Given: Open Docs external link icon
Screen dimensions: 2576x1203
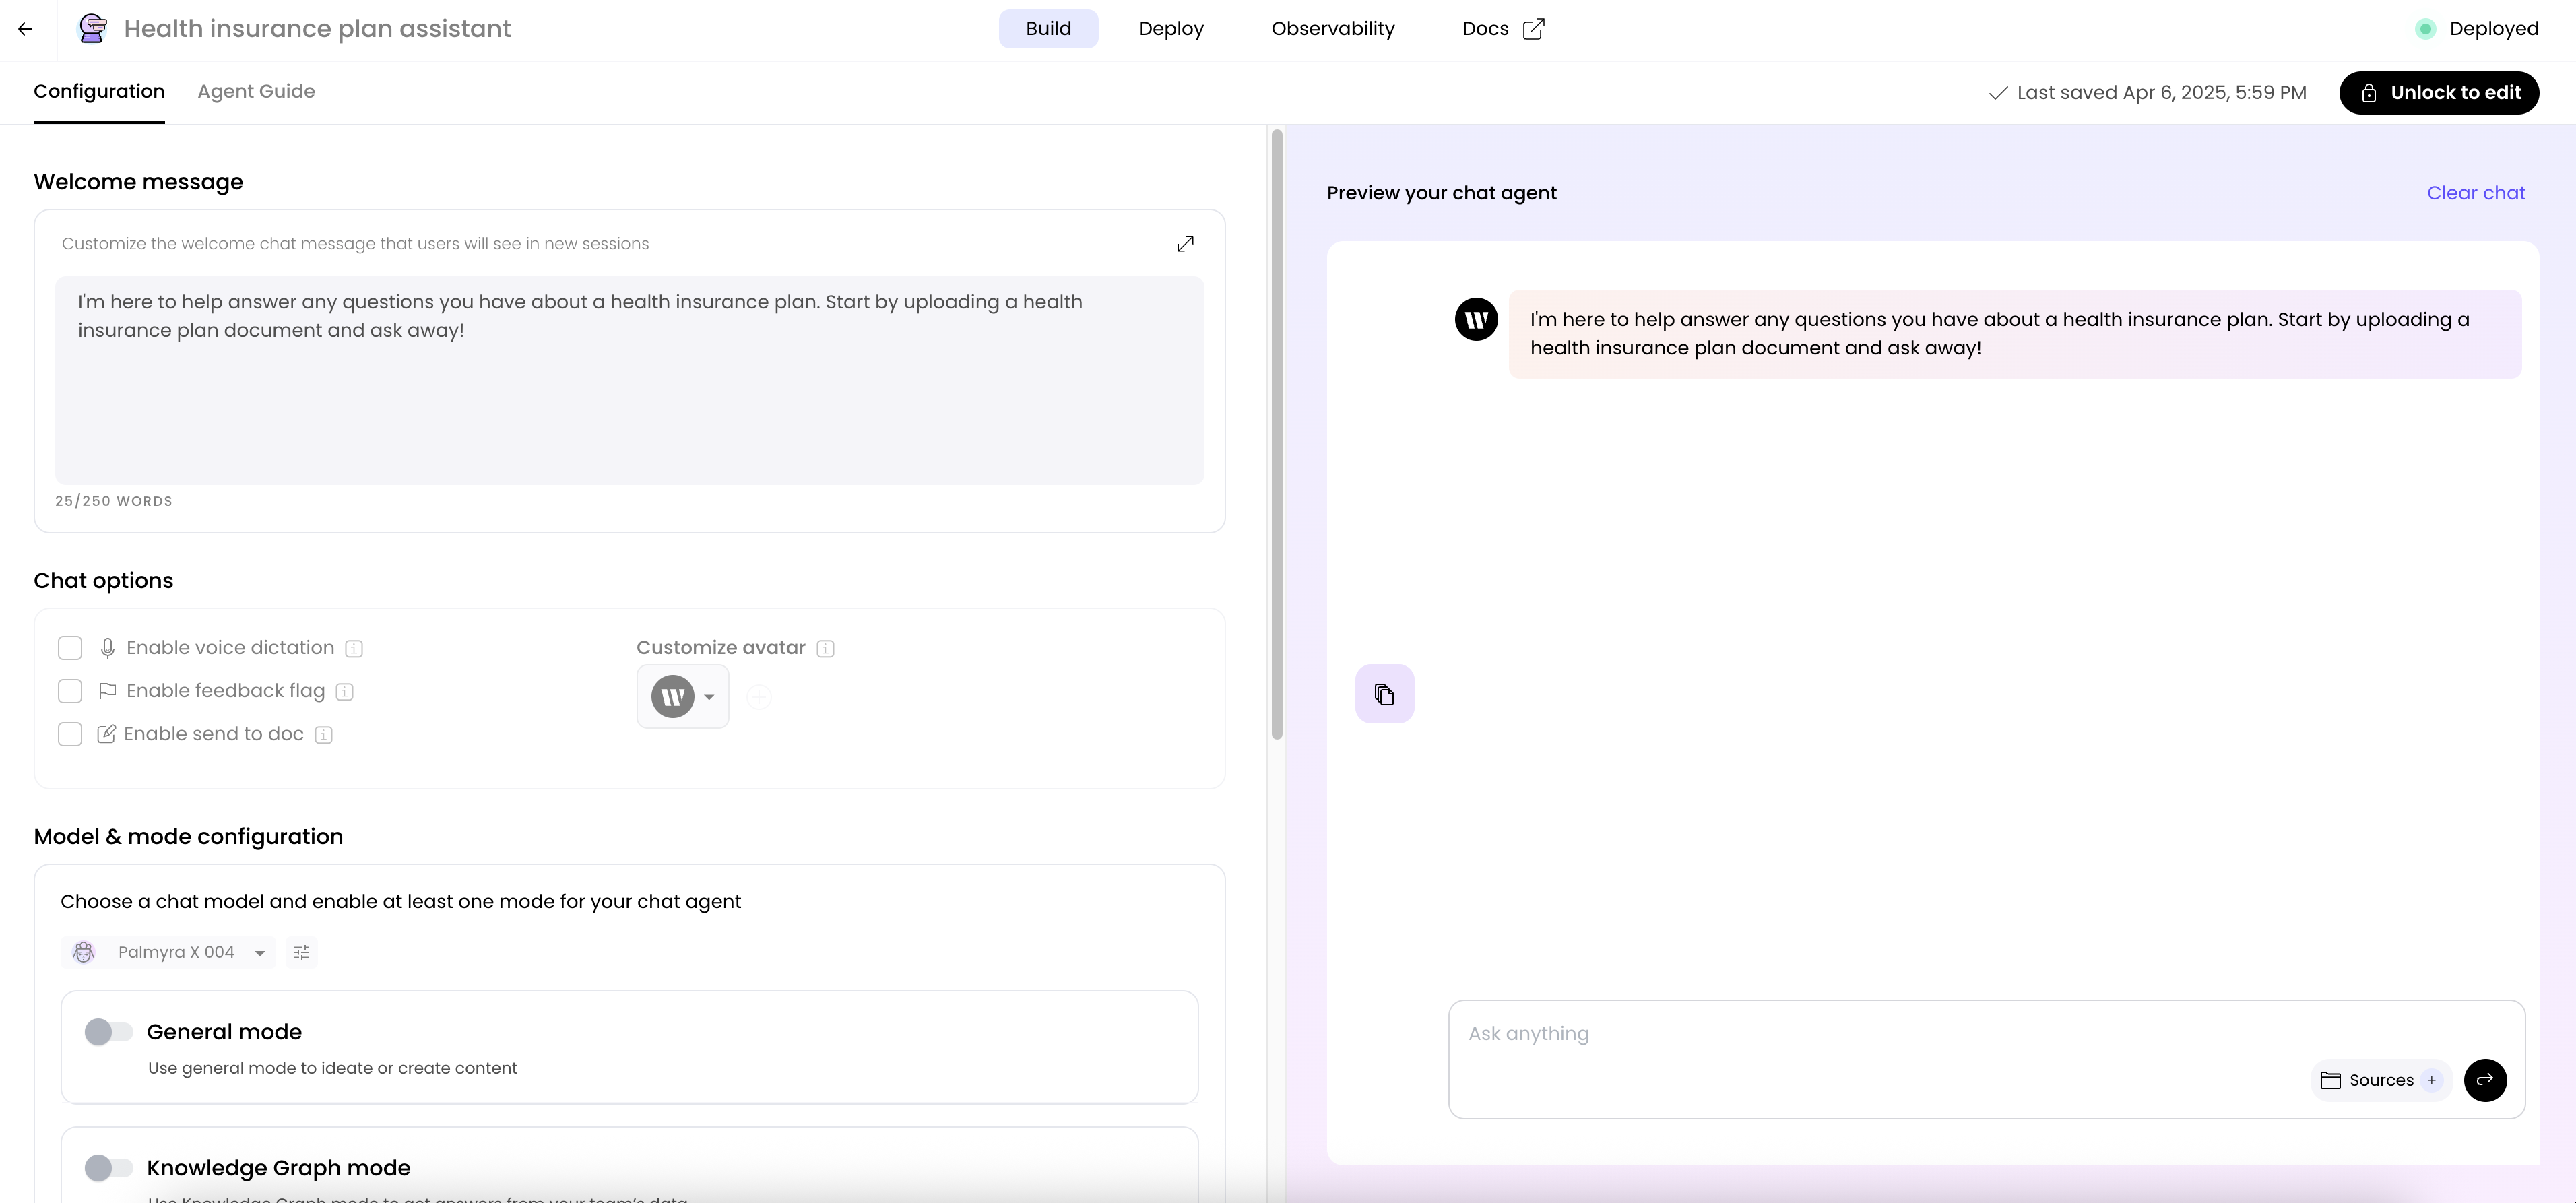Looking at the screenshot, I should point(1533,29).
